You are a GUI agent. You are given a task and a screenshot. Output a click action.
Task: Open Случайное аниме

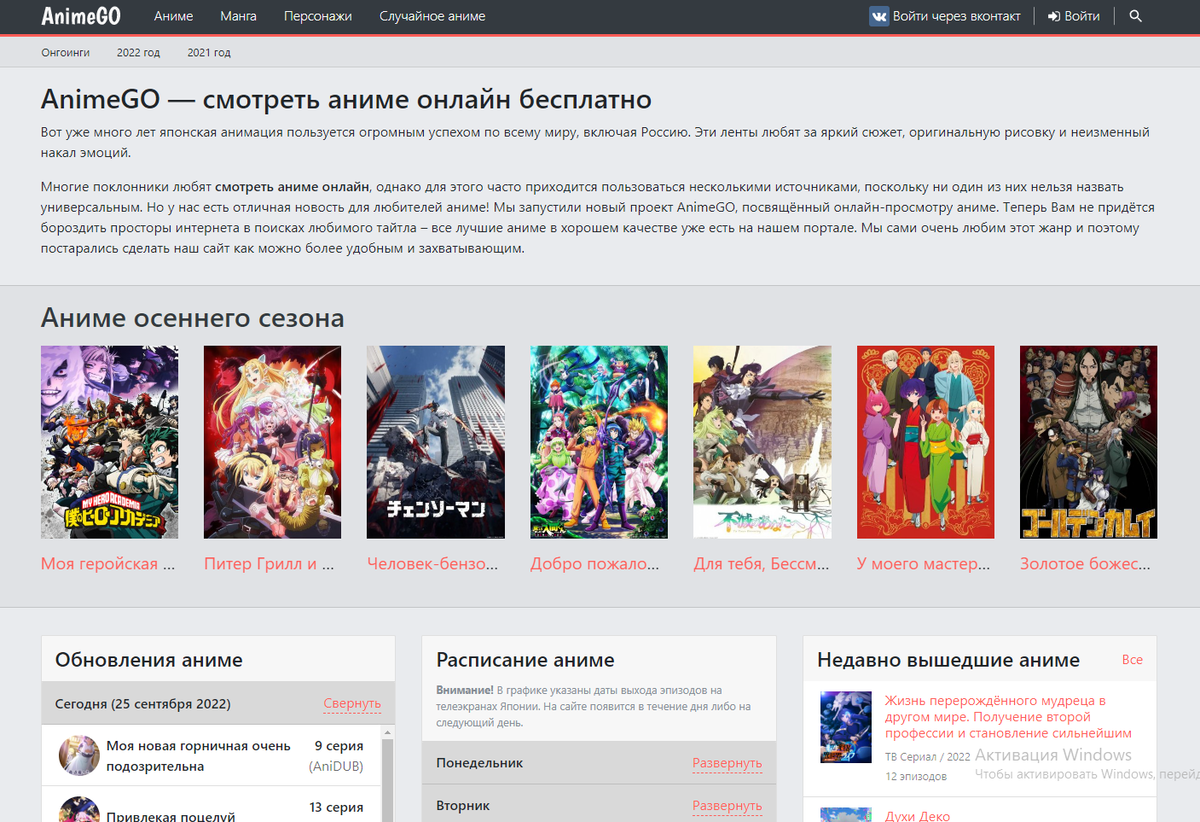click(x=432, y=16)
